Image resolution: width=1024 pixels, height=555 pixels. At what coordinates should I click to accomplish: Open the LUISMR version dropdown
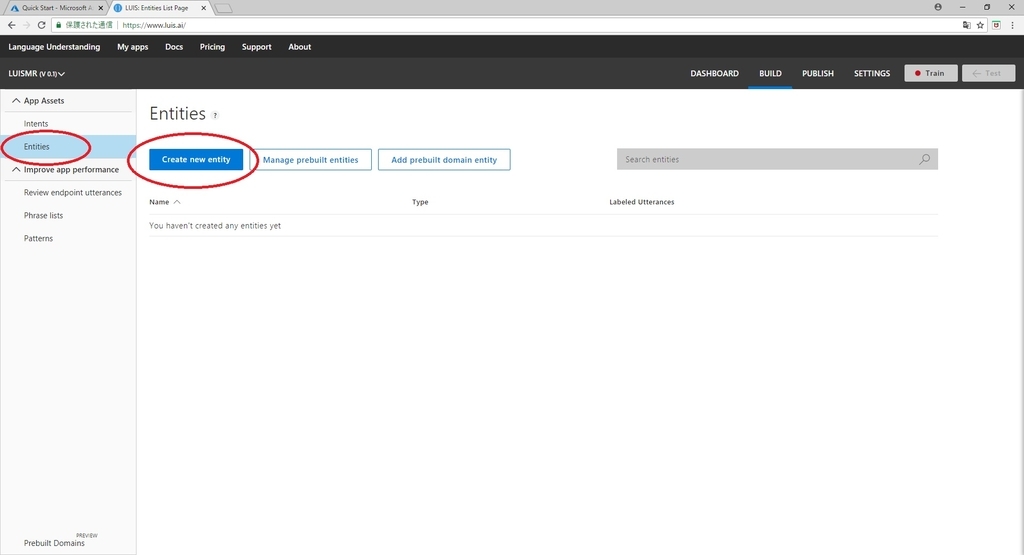tap(37, 74)
